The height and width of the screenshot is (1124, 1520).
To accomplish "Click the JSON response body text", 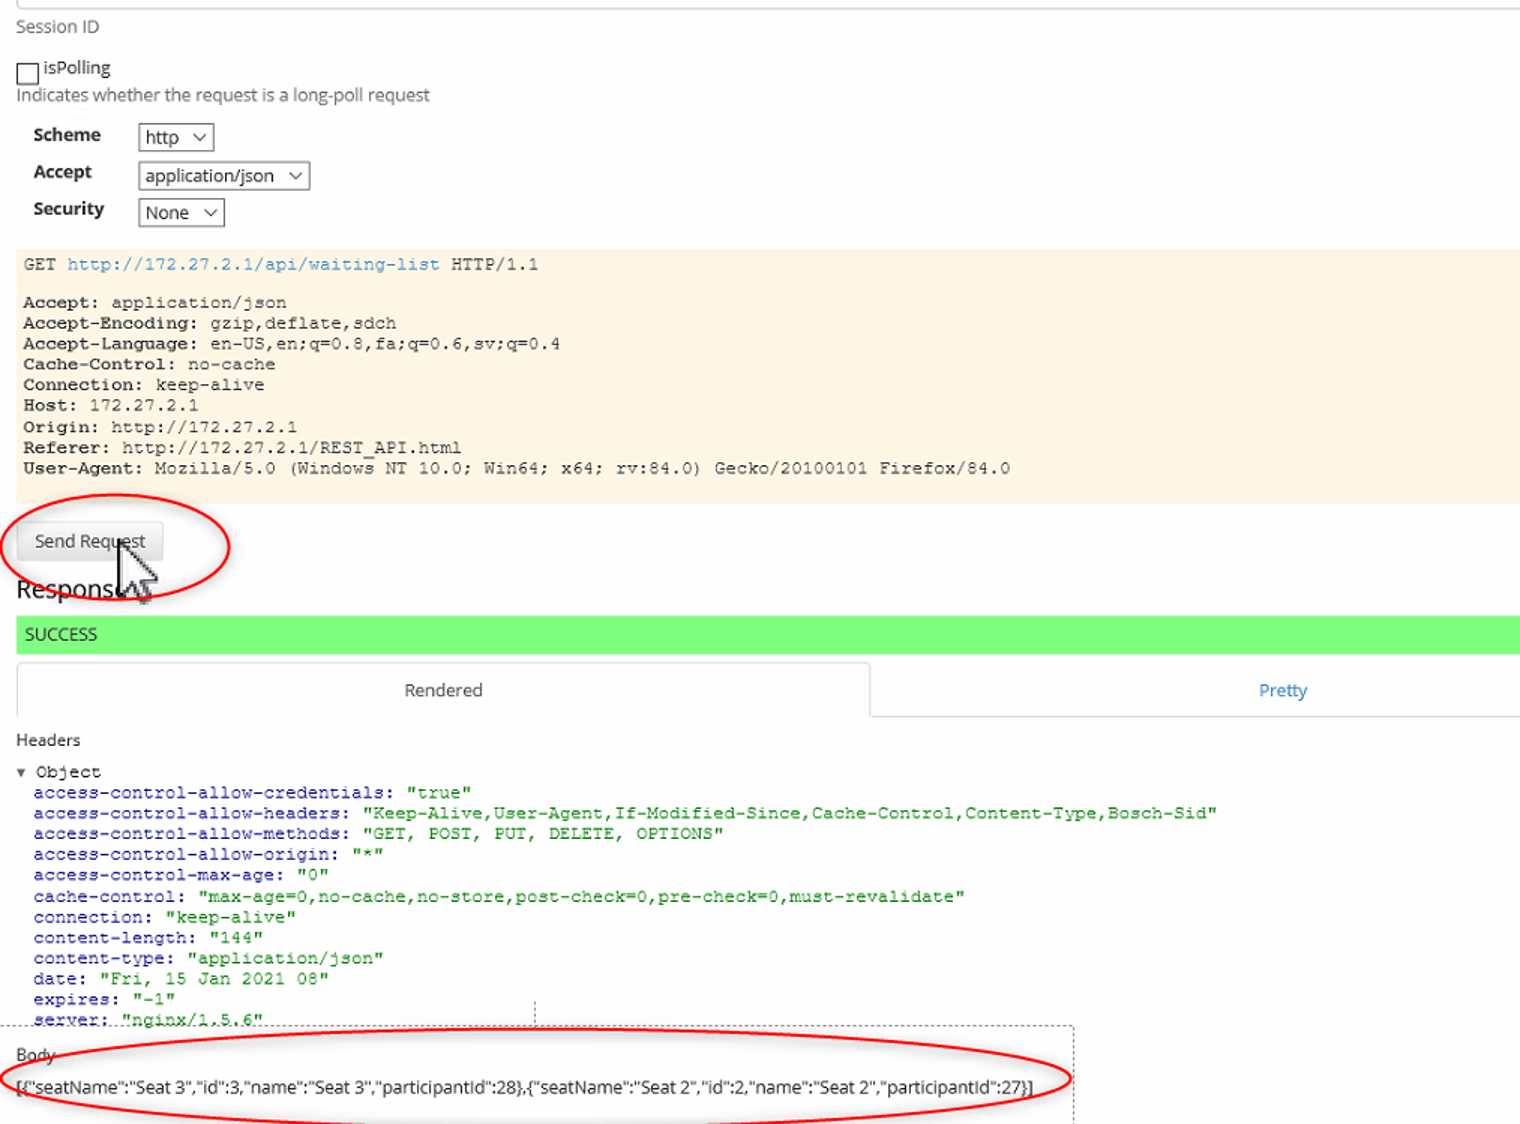I will tap(525, 1087).
